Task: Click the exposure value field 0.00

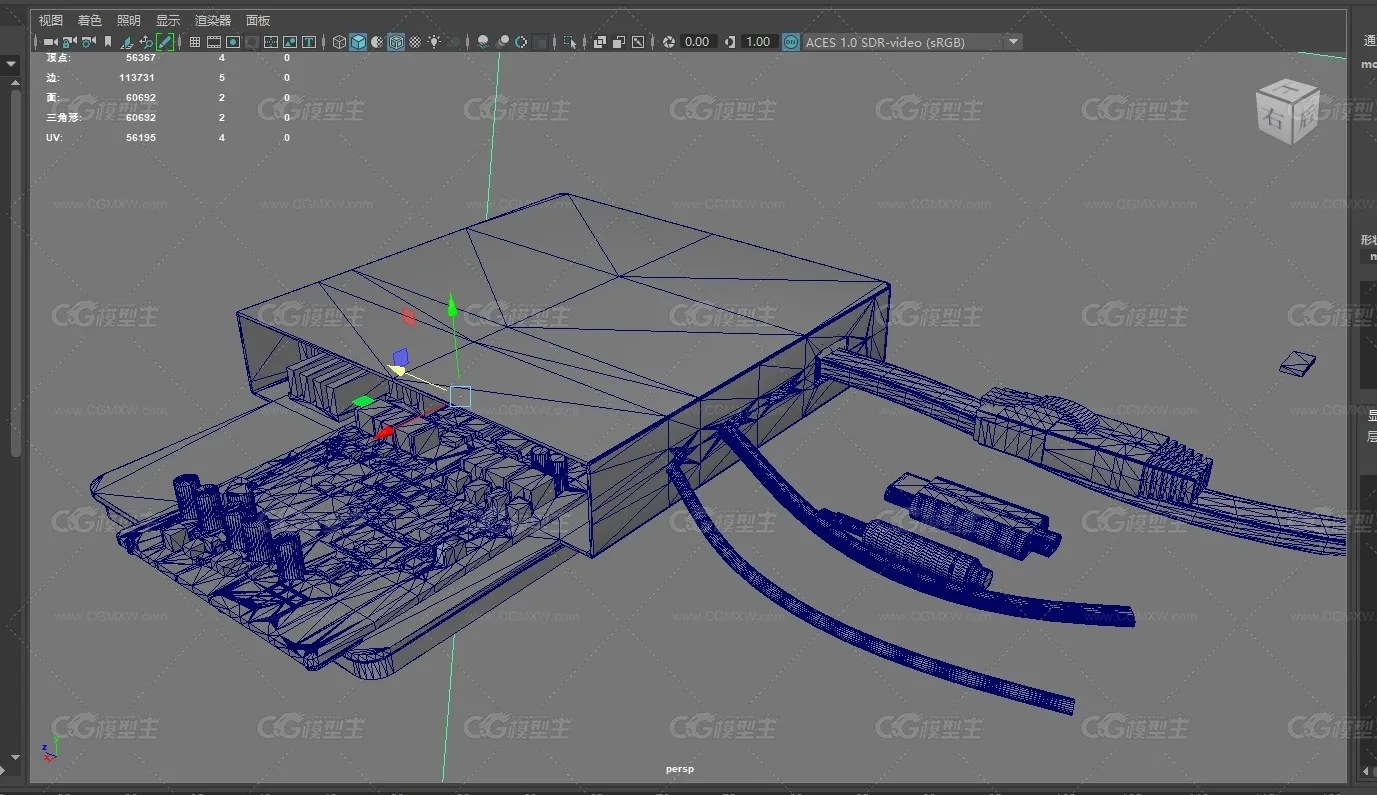Action: [697, 42]
